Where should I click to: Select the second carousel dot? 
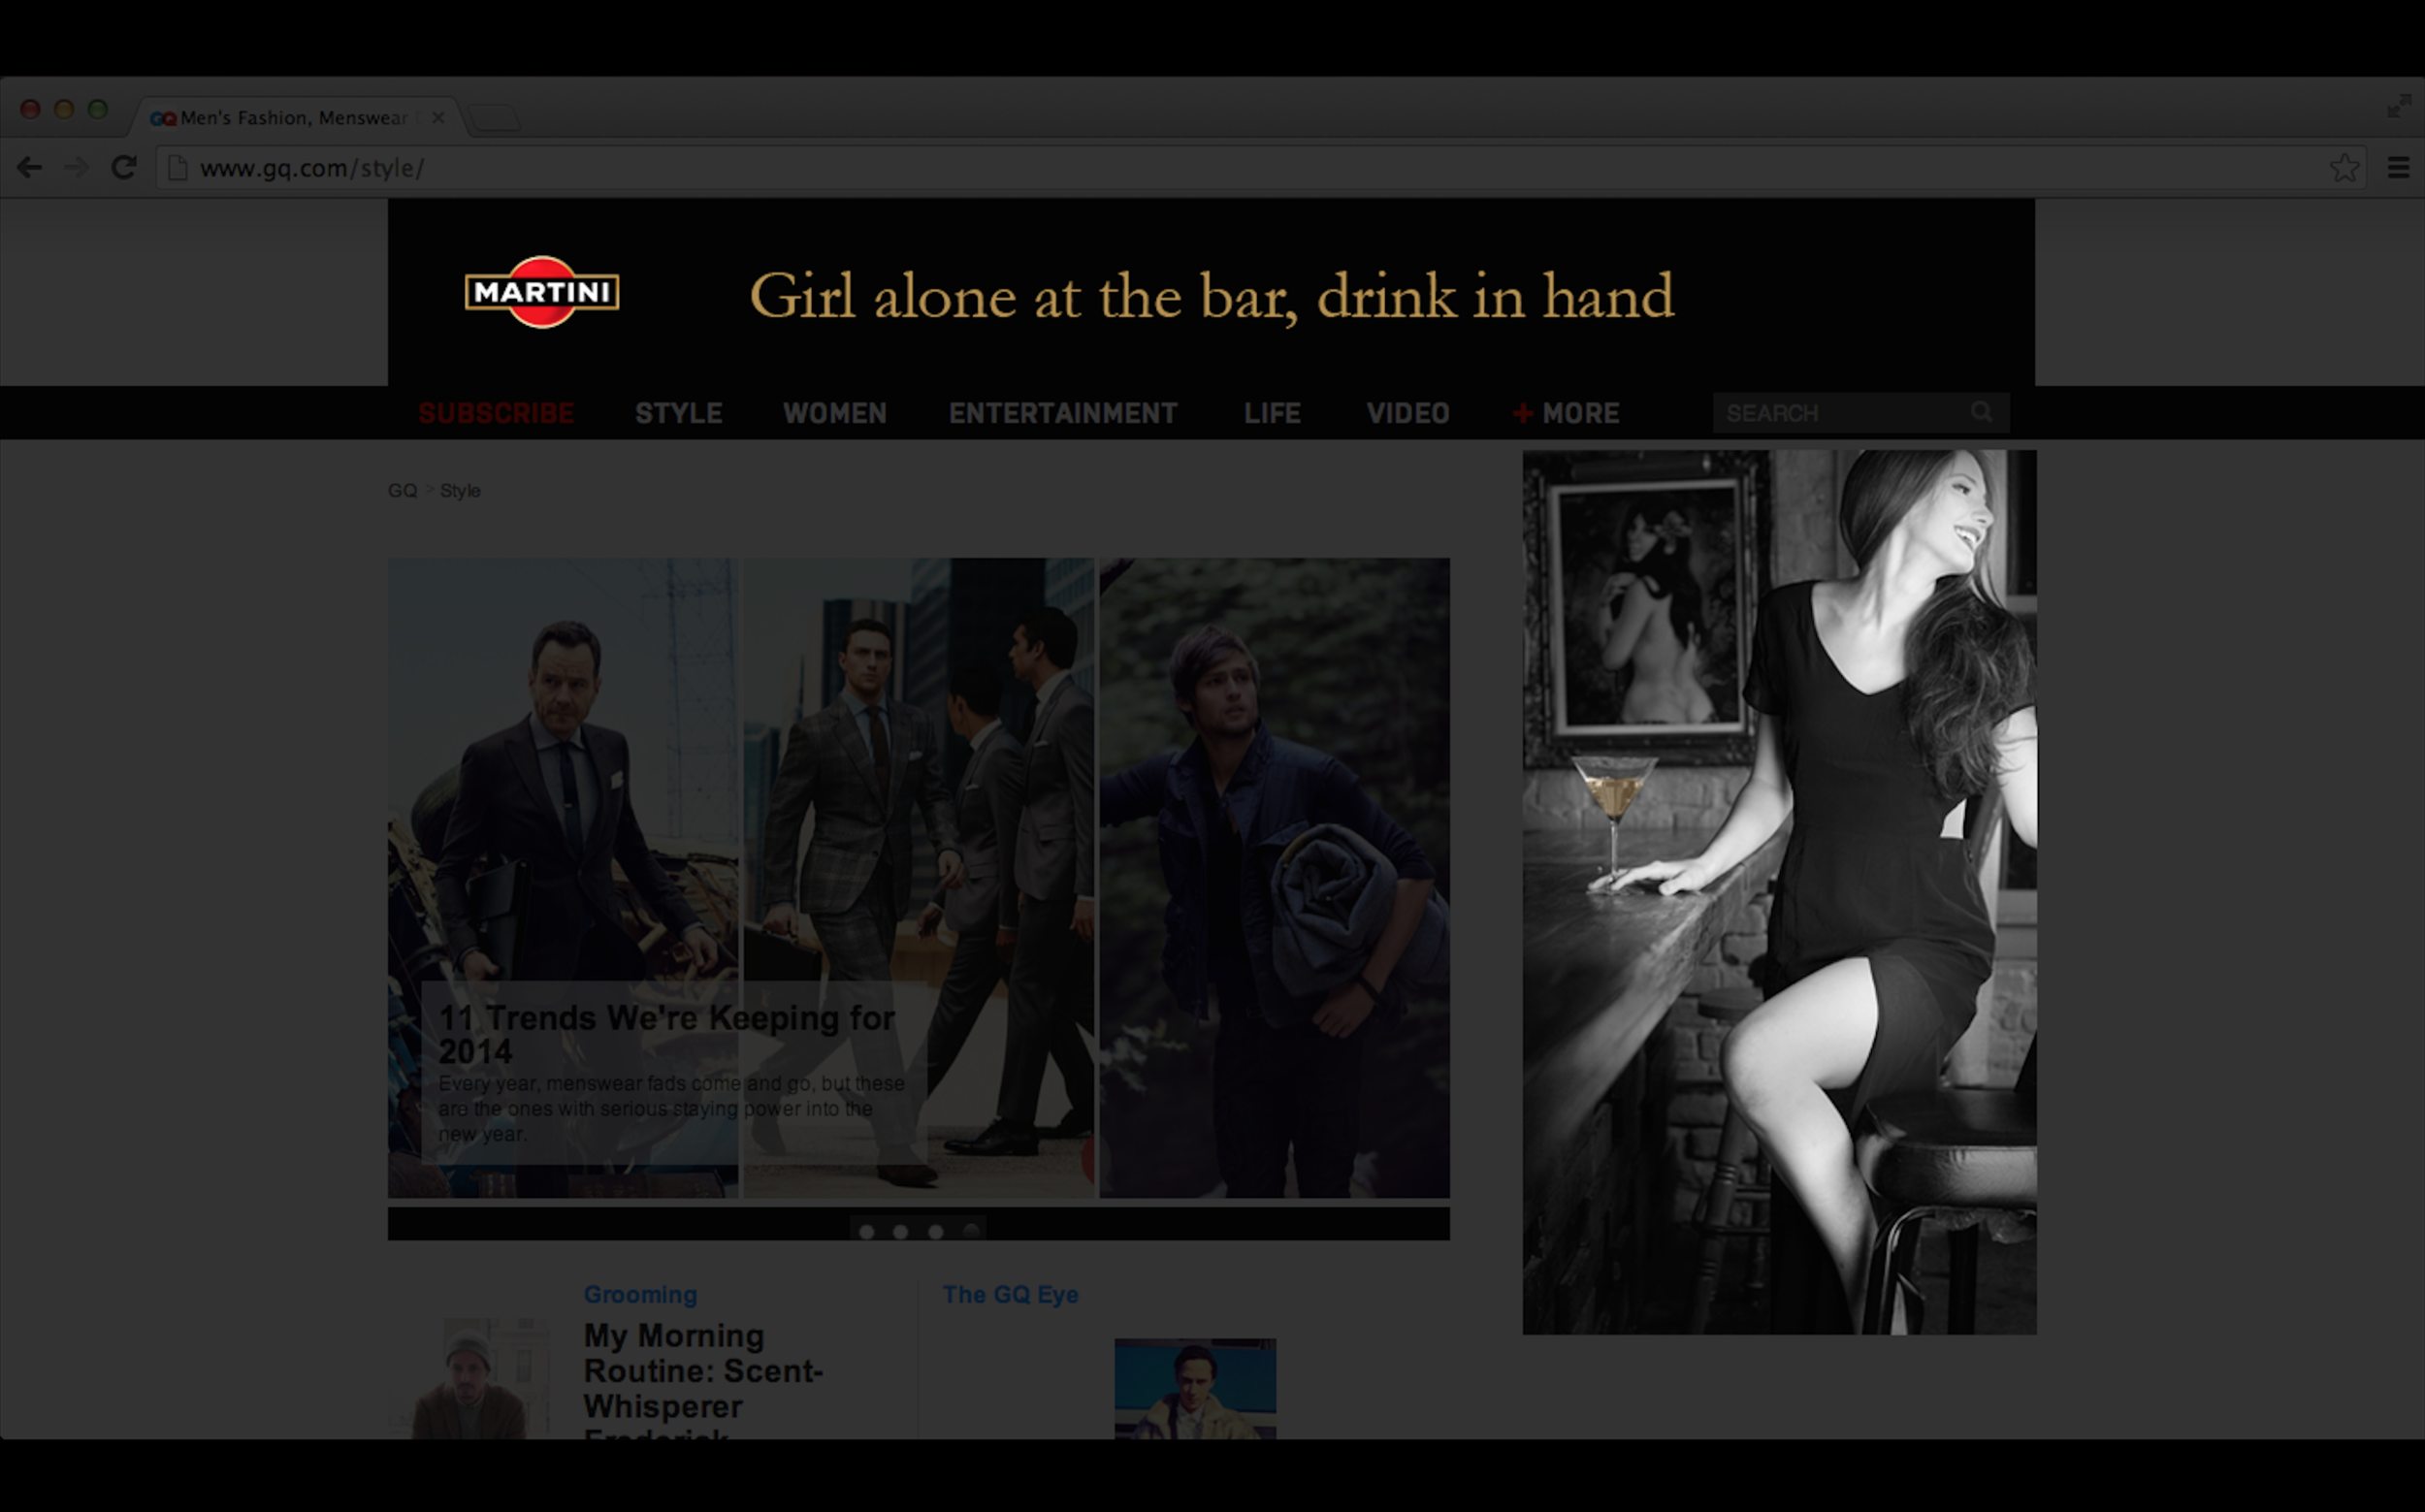(x=900, y=1232)
